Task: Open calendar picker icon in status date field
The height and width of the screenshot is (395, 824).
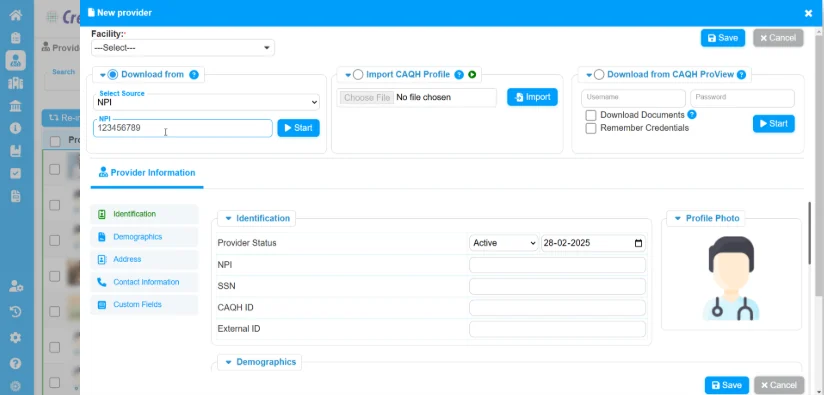Action: (638, 243)
